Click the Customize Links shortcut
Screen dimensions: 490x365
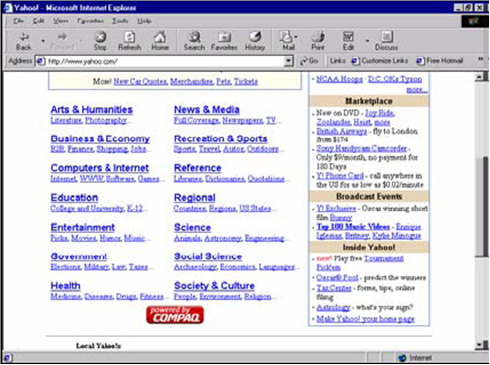[x=380, y=61]
